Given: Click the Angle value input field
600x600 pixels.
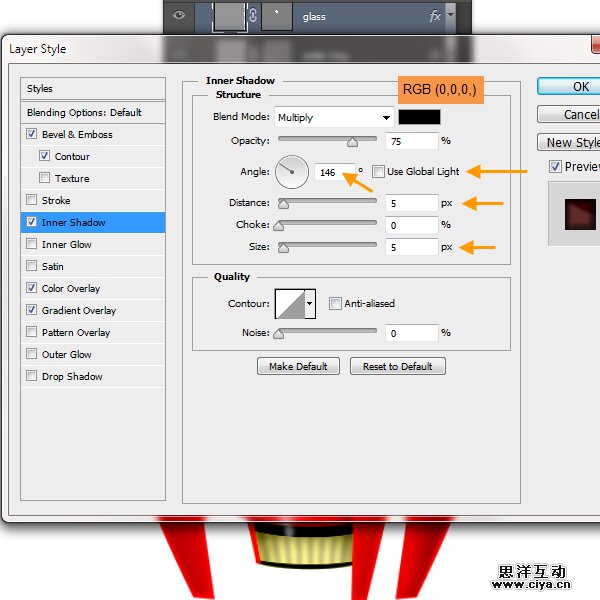Looking at the screenshot, I should [x=334, y=172].
